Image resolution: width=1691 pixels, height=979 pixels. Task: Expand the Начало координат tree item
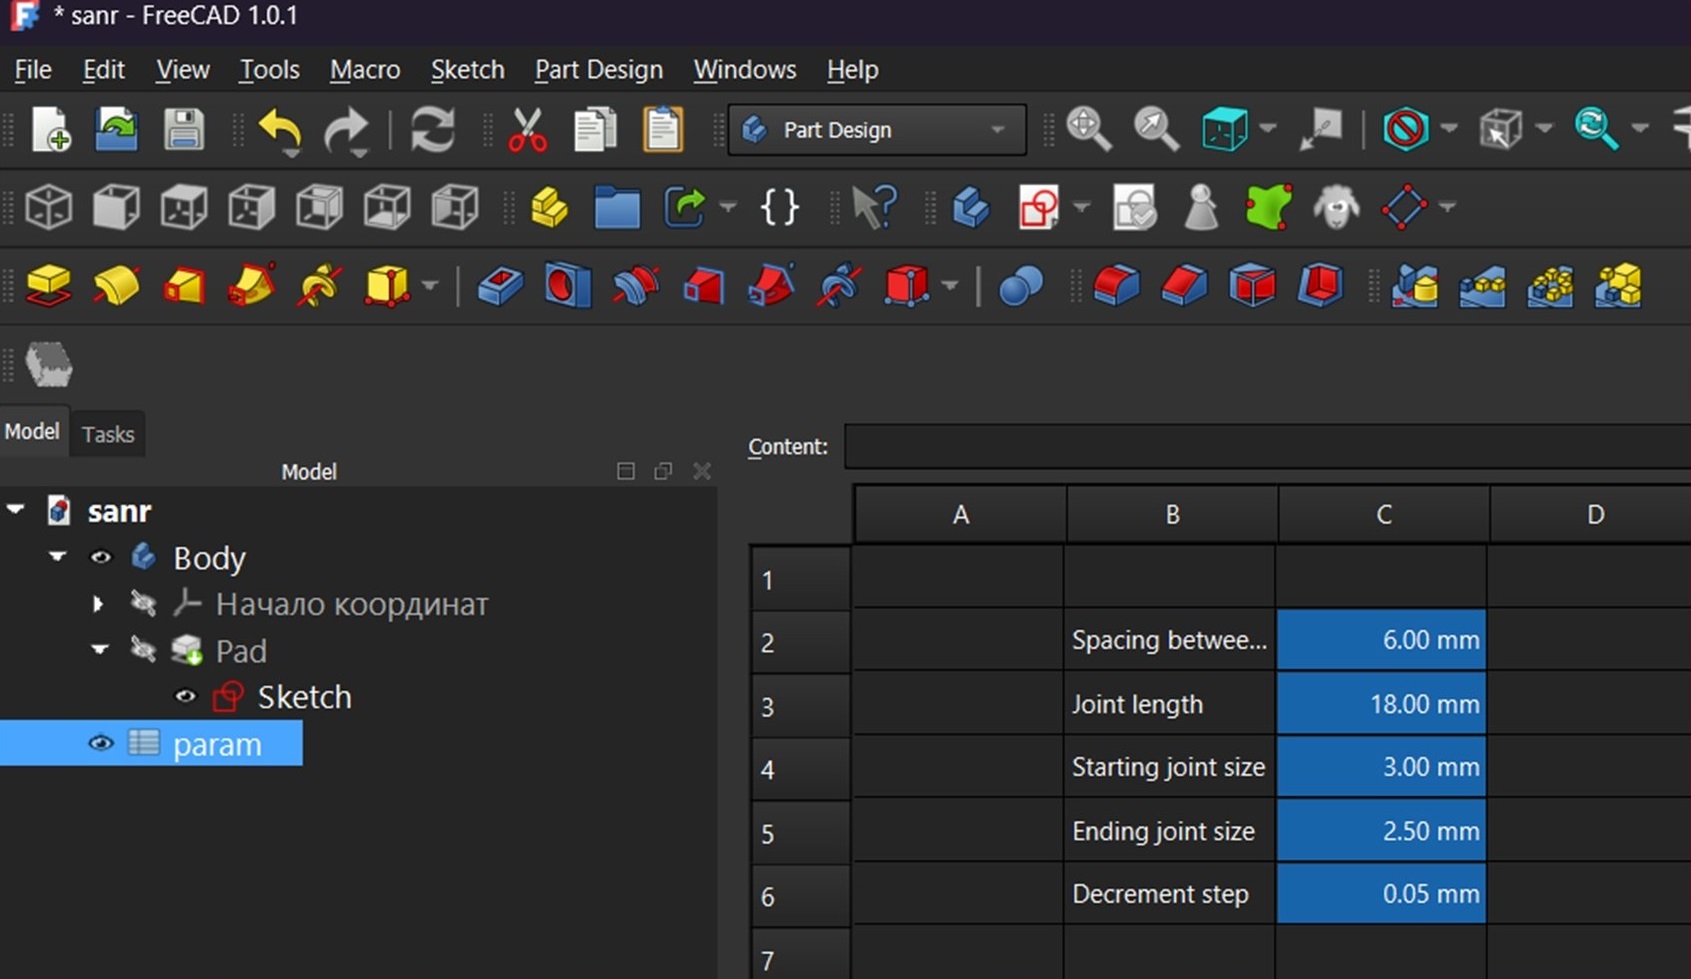click(x=97, y=604)
